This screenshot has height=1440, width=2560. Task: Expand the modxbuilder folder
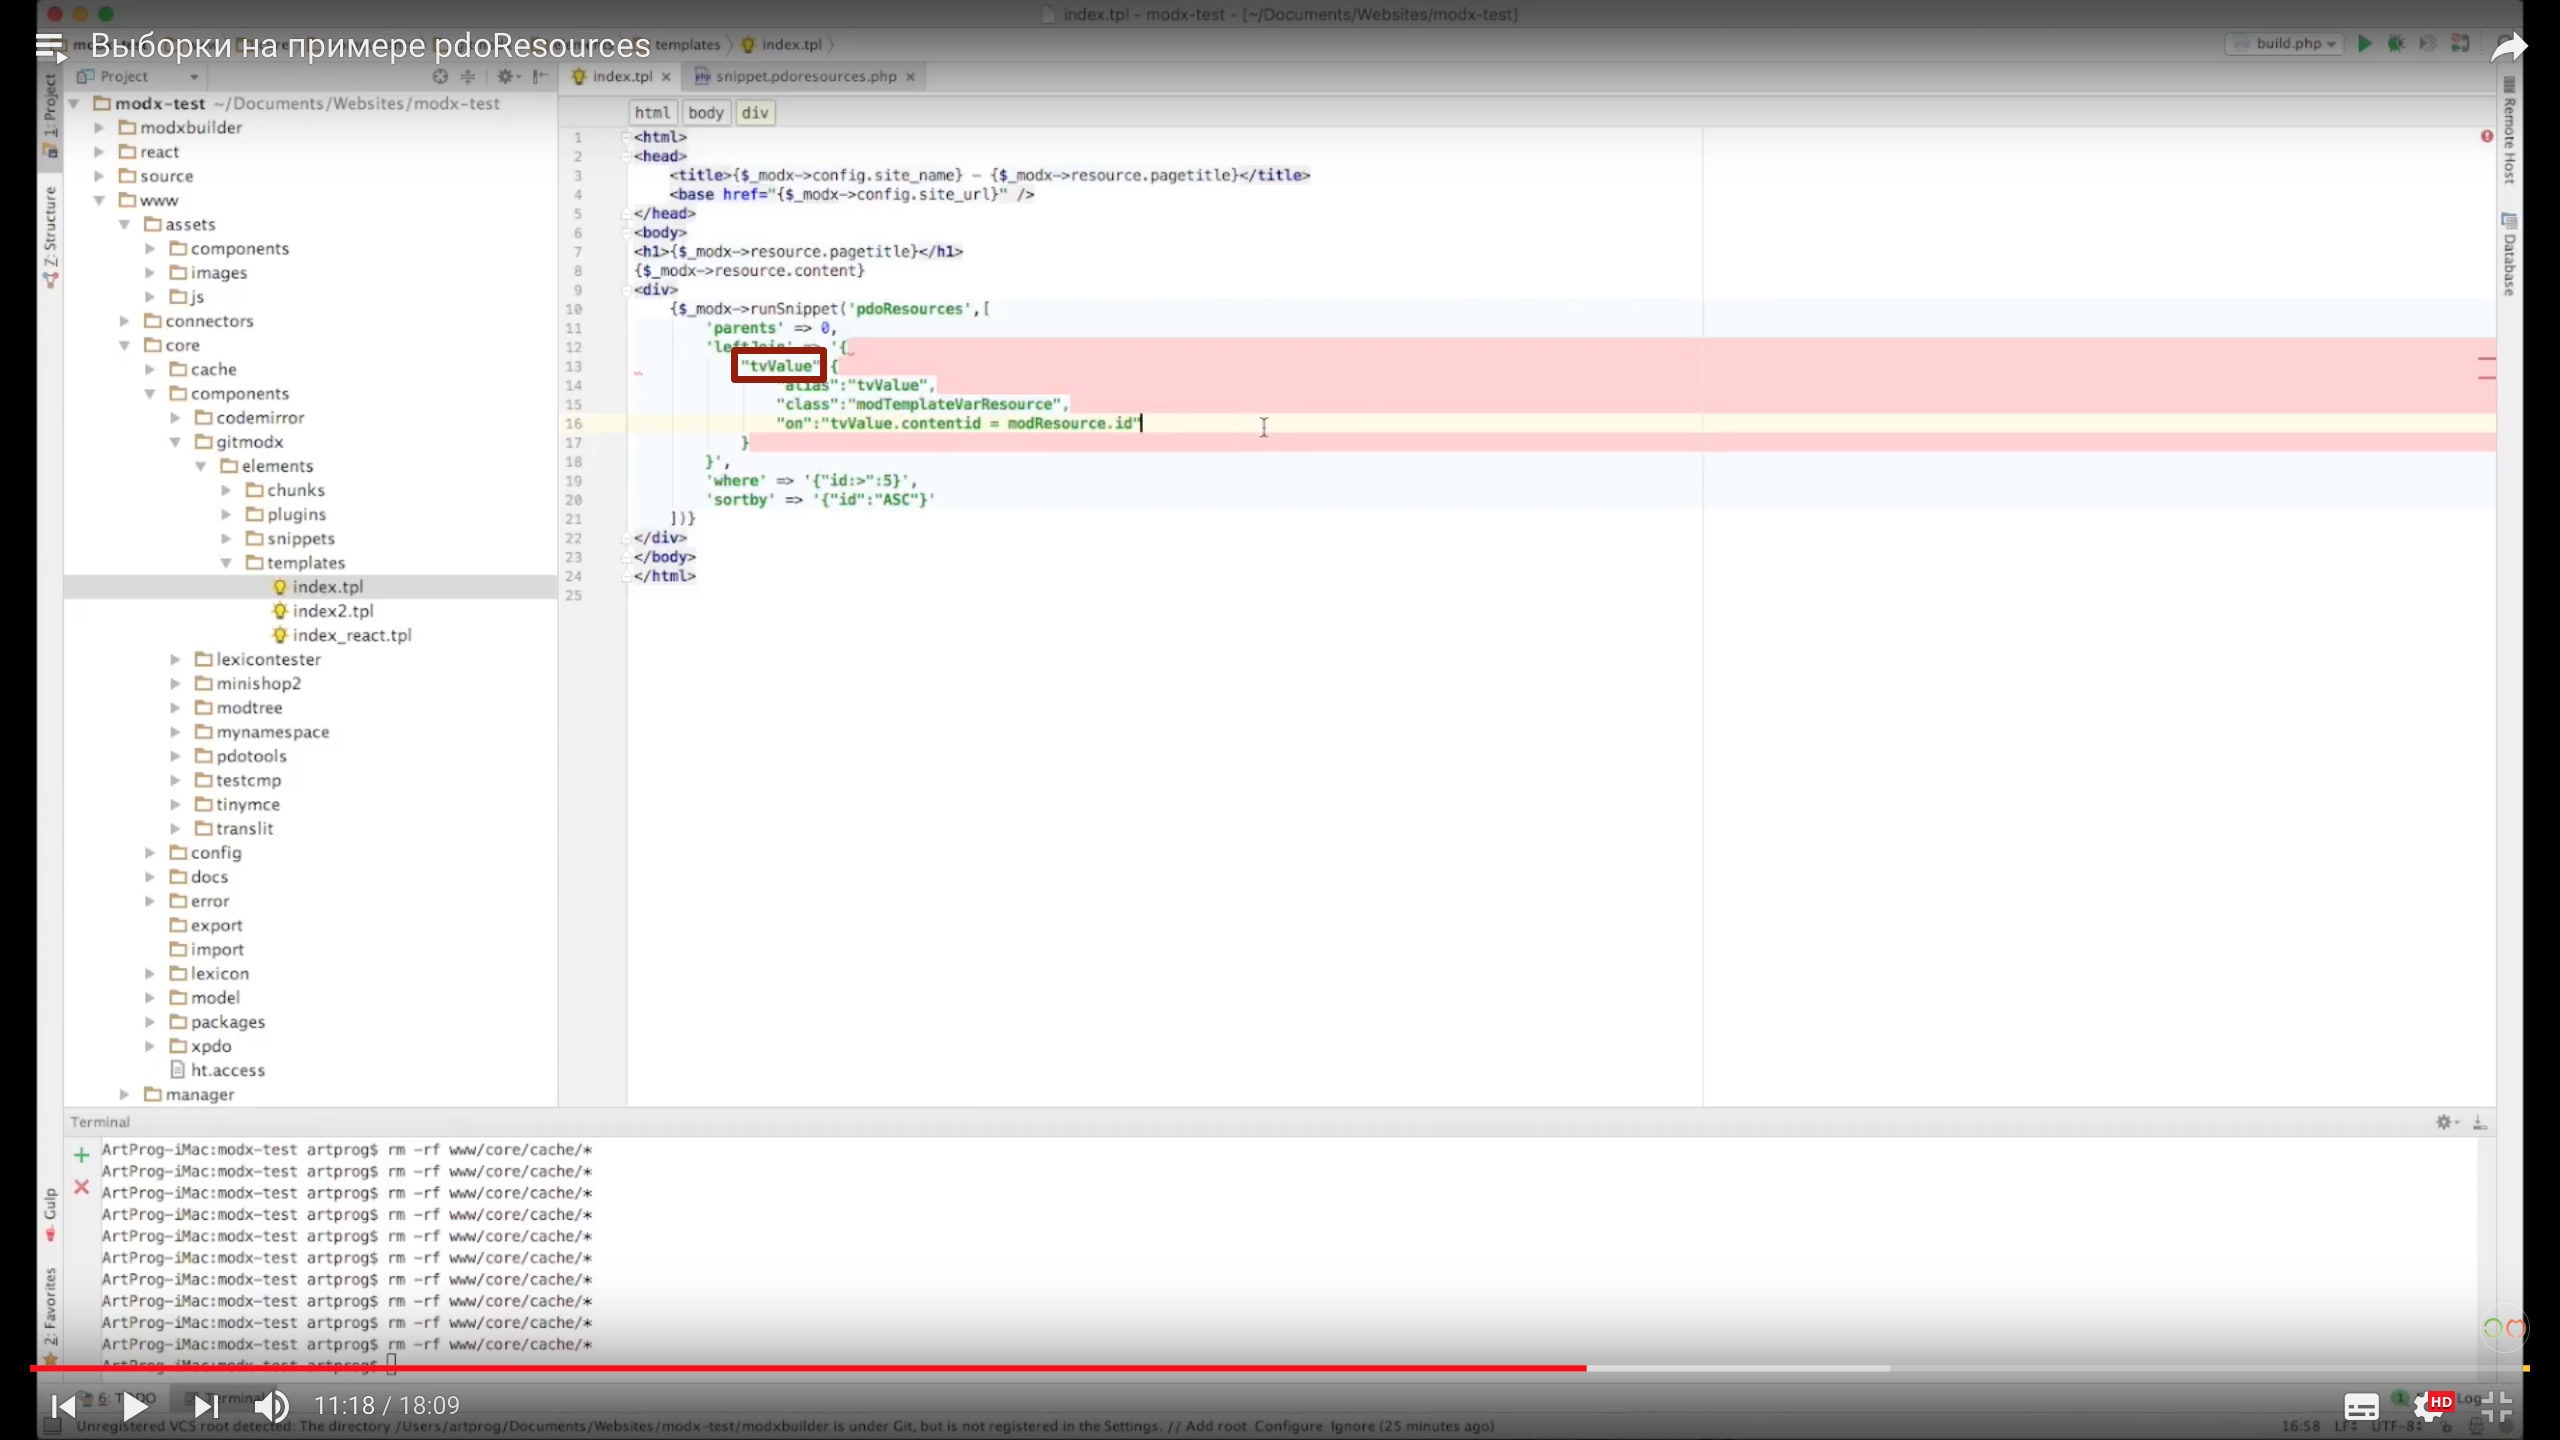click(99, 128)
